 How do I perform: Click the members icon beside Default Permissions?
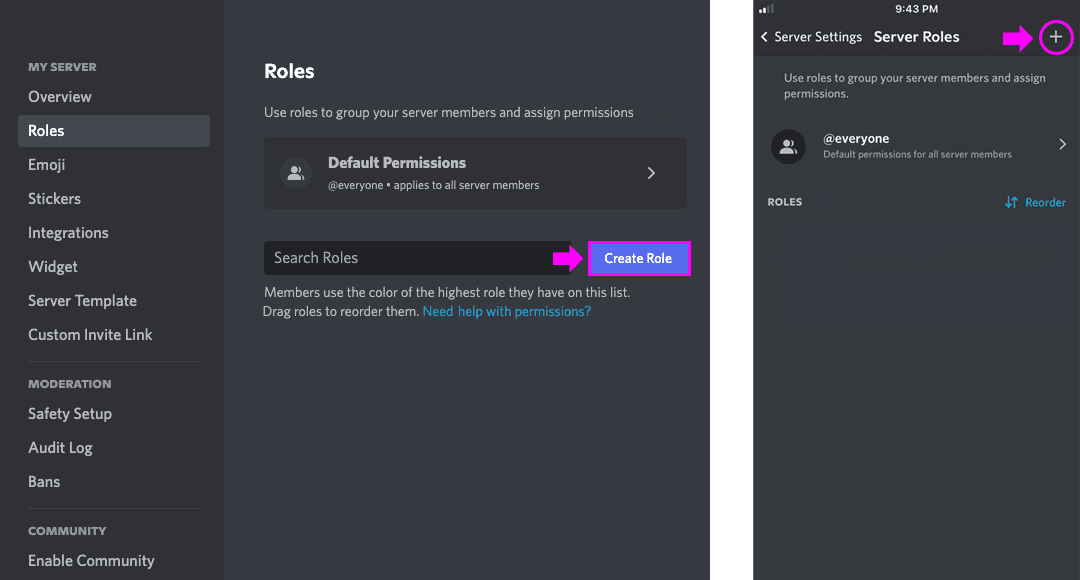coord(295,173)
